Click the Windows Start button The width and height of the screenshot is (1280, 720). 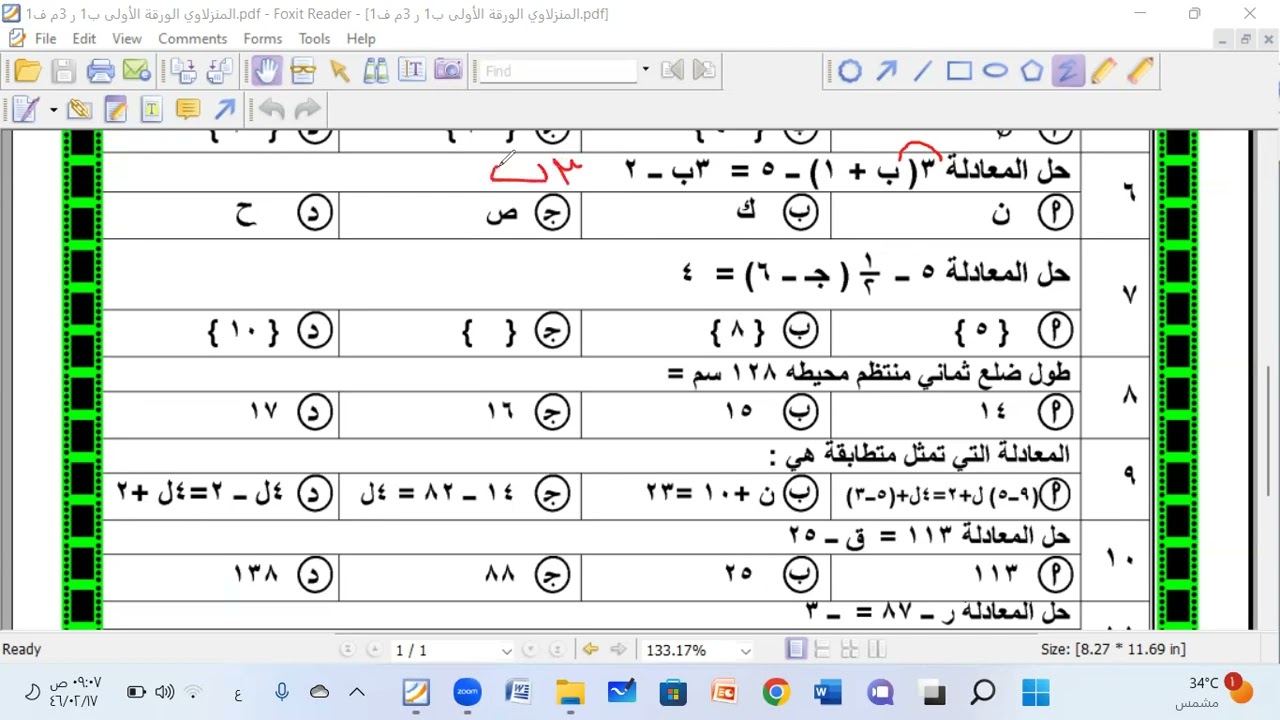(x=1036, y=692)
